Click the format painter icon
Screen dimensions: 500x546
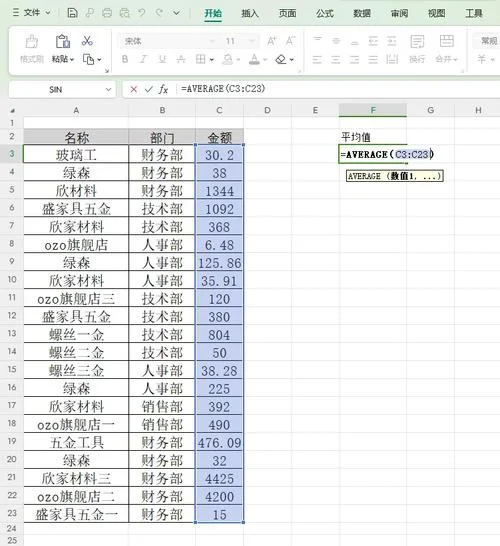tap(32, 41)
